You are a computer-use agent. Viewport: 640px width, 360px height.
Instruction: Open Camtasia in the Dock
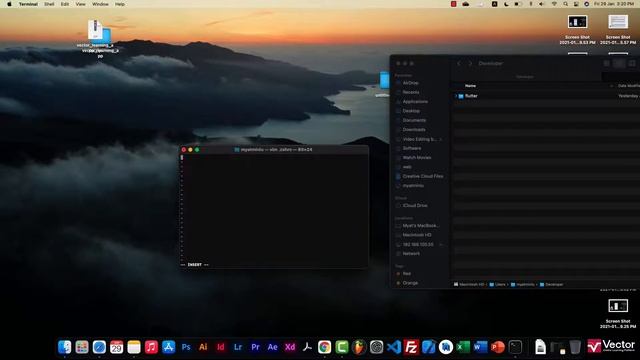(342, 347)
